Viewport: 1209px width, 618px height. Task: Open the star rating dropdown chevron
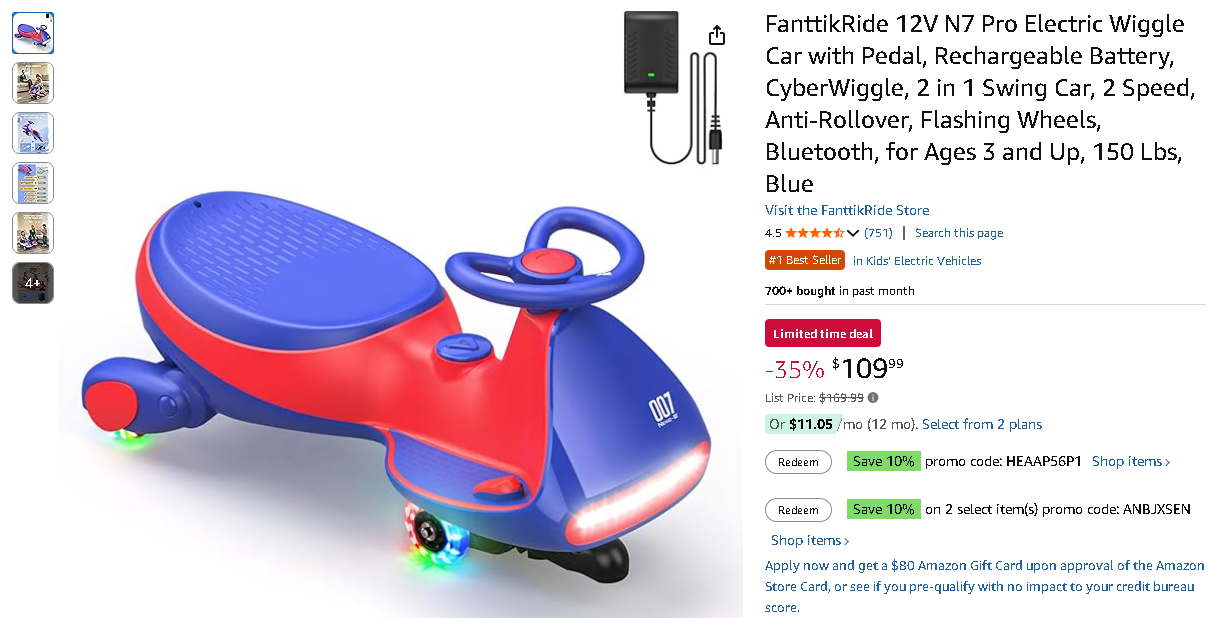tap(853, 233)
